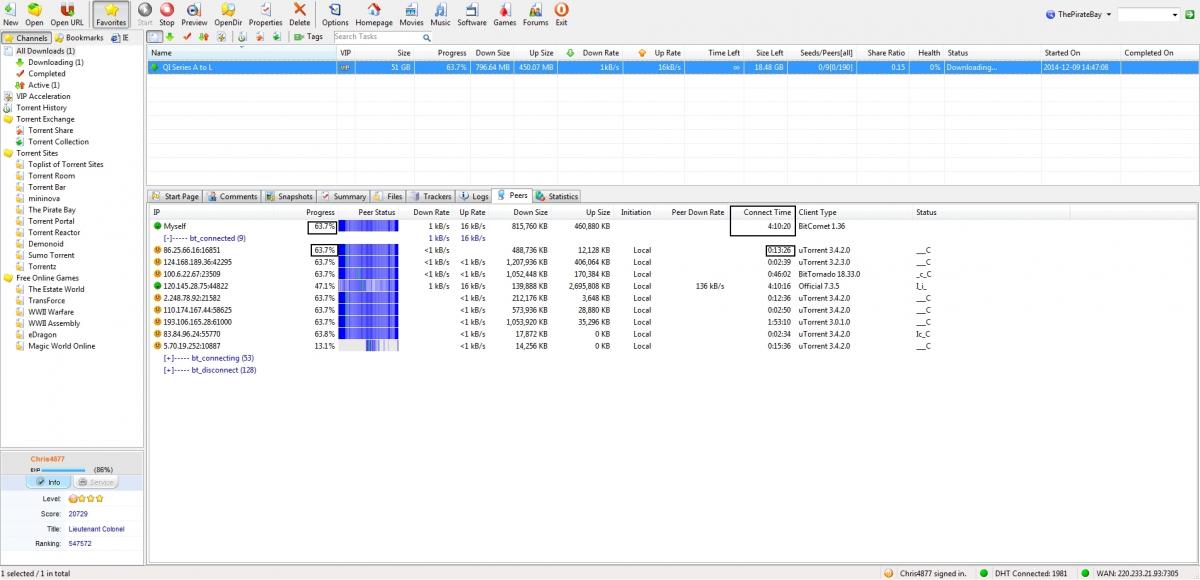Click the Search Tasks input field

[370, 37]
